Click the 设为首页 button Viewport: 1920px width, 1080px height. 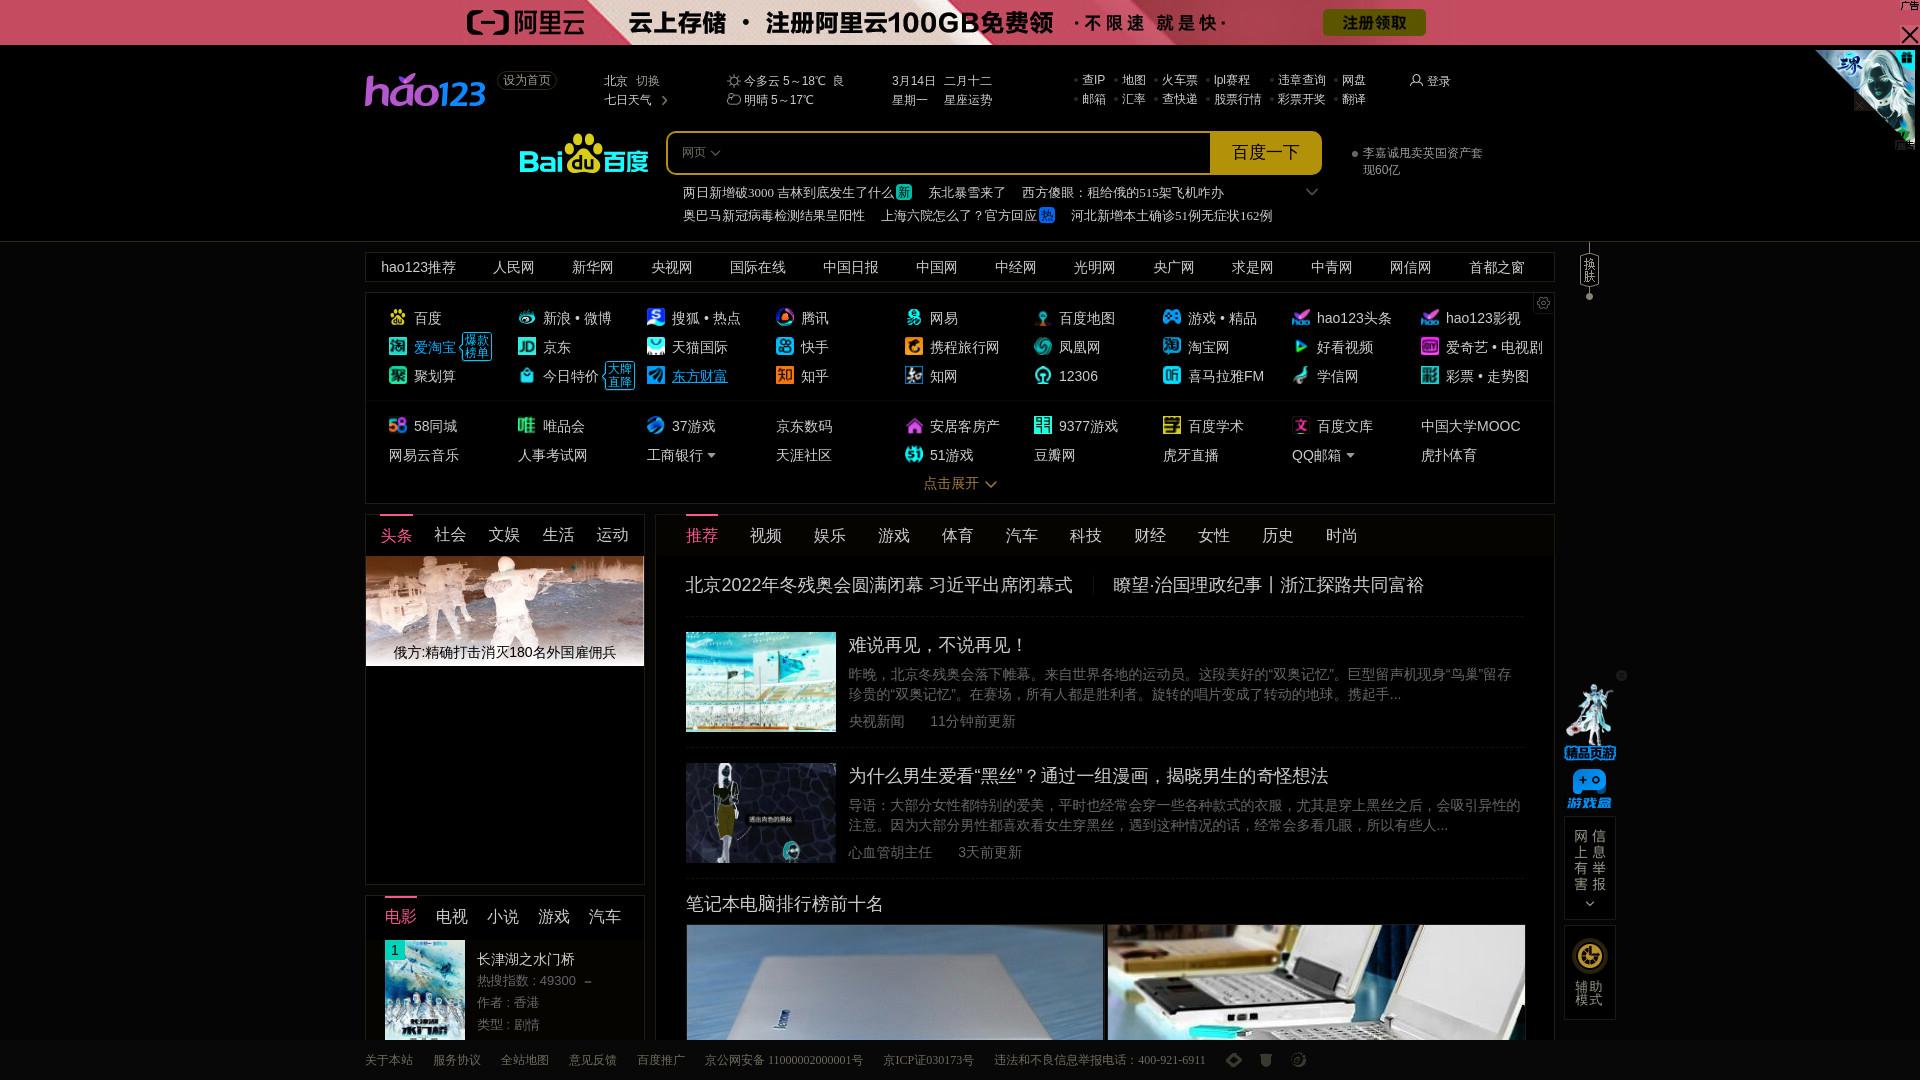527,81
